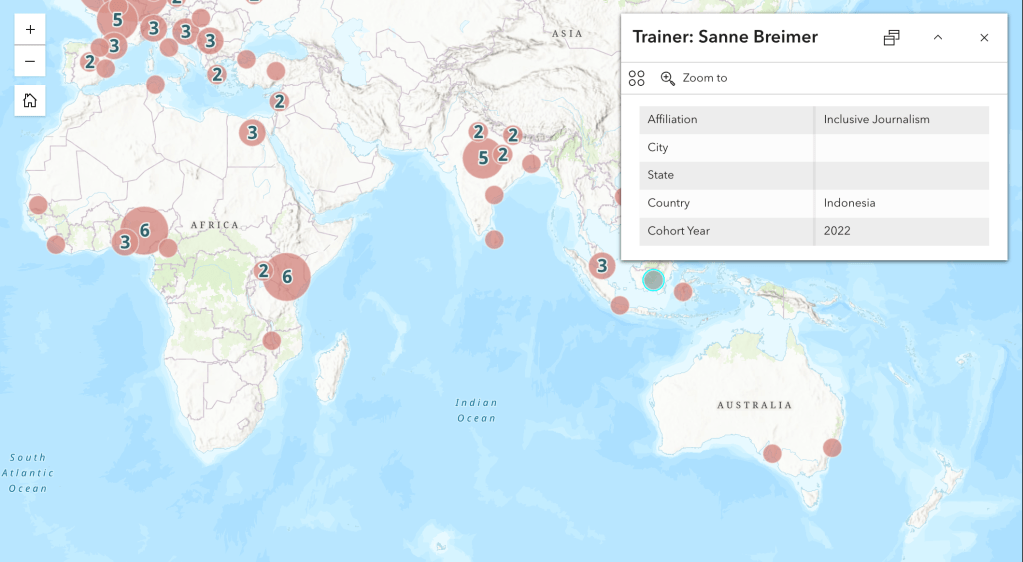Image resolution: width=1023 pixels, height=562 pixels.
Task: Open the cluster of 5 in India
Action: [483, 158]
